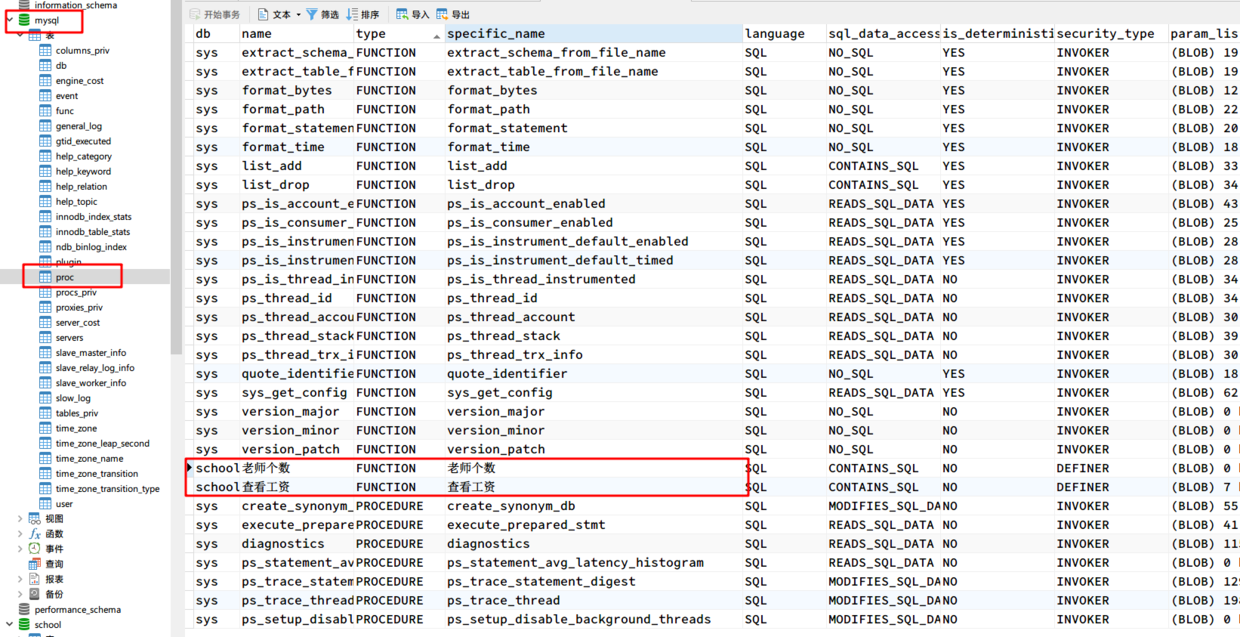This screenshot has width=1240, height=637.
Task: Click the 视图 views icon
Action: point(35,519)
